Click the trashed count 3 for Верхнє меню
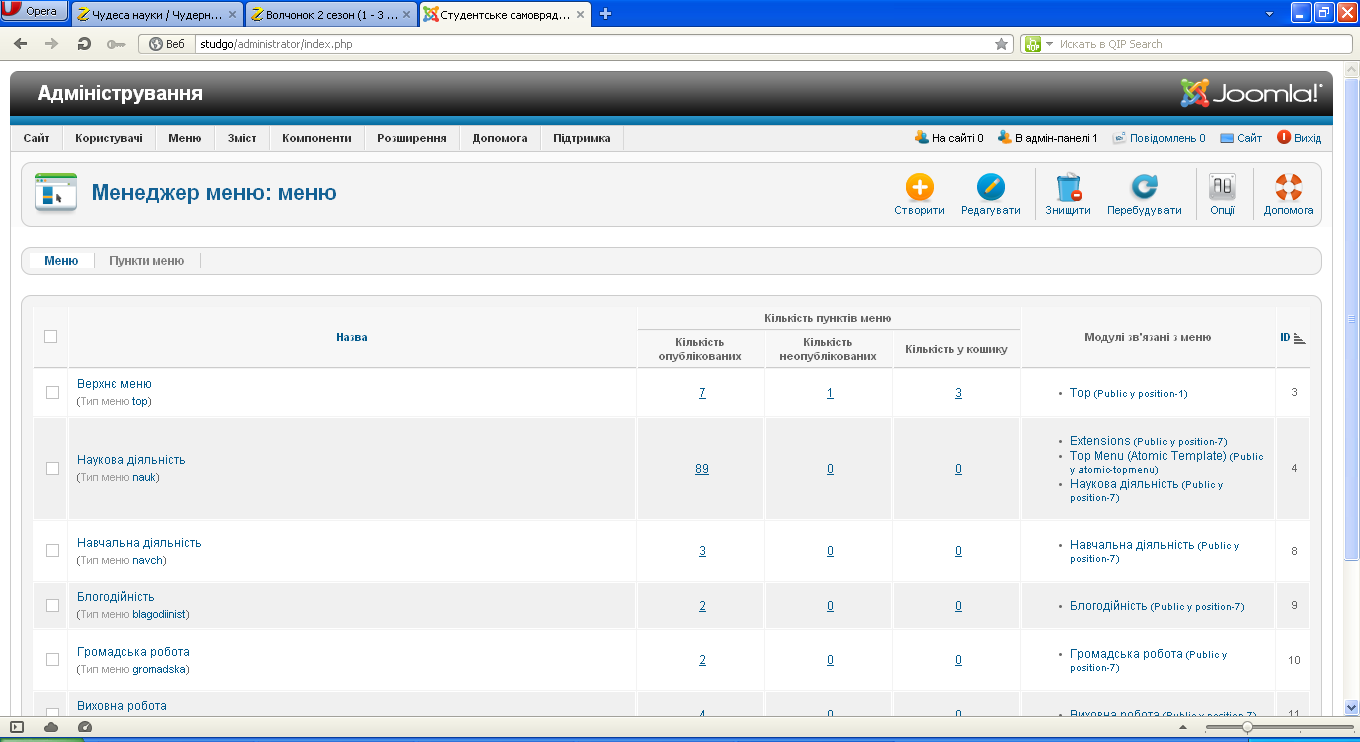This screenshot has height=742, width=1360. pos(958,393)
